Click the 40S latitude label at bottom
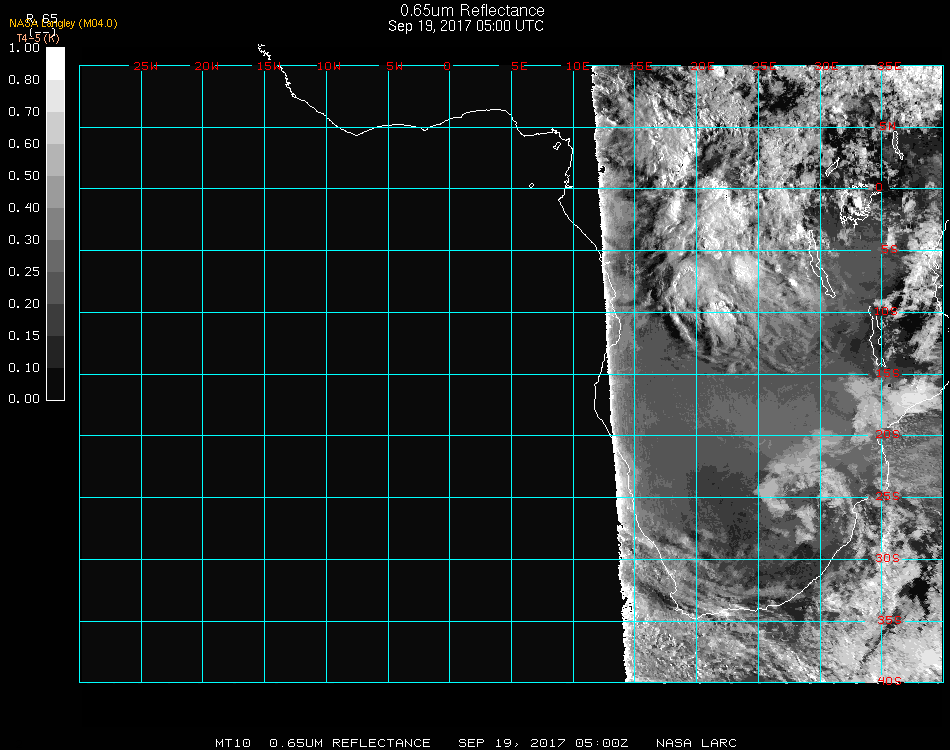This screenshot has width=950, height=750. click(888, 681)
